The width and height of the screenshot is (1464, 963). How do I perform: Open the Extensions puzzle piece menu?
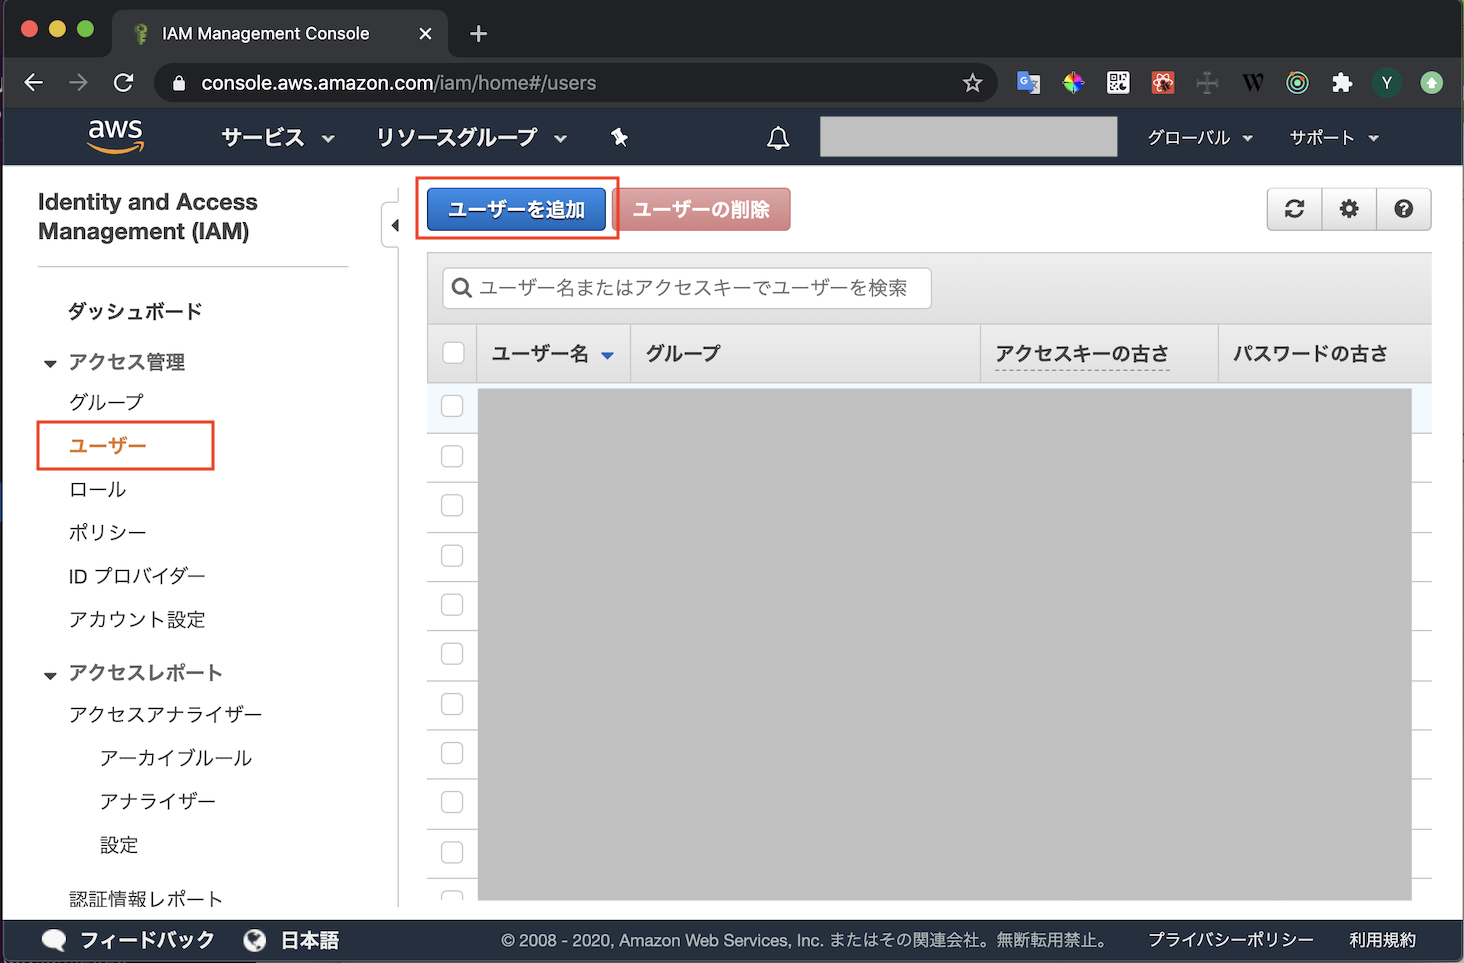[1342, 83]
